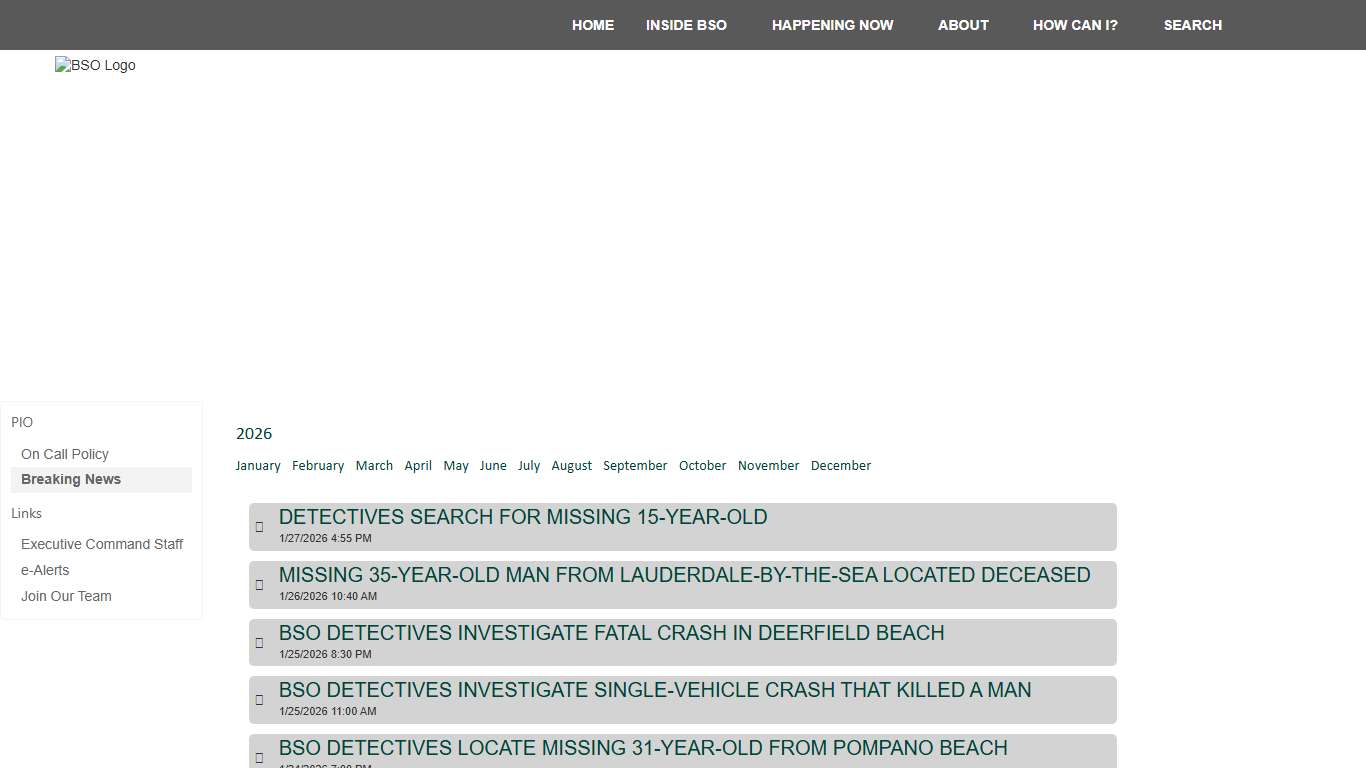1366x768 pixels.
Task: Go to the e-Alerts page
Action: click(x=45, y=571)
